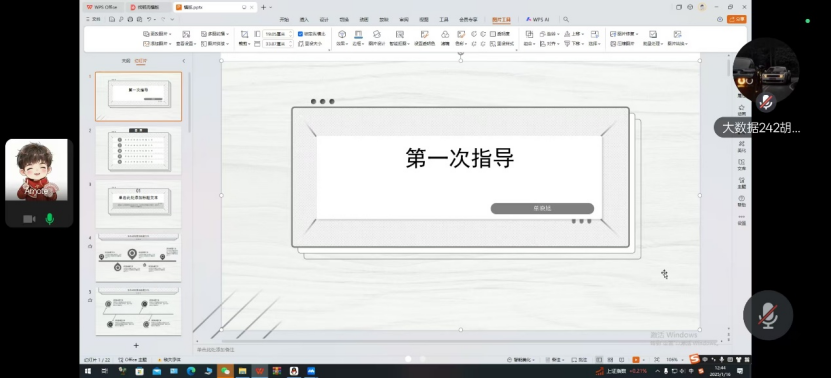The width and height of the screenshot is (831, 378).
Task: Click the 重设大小 button
Action: pos(311,44)
